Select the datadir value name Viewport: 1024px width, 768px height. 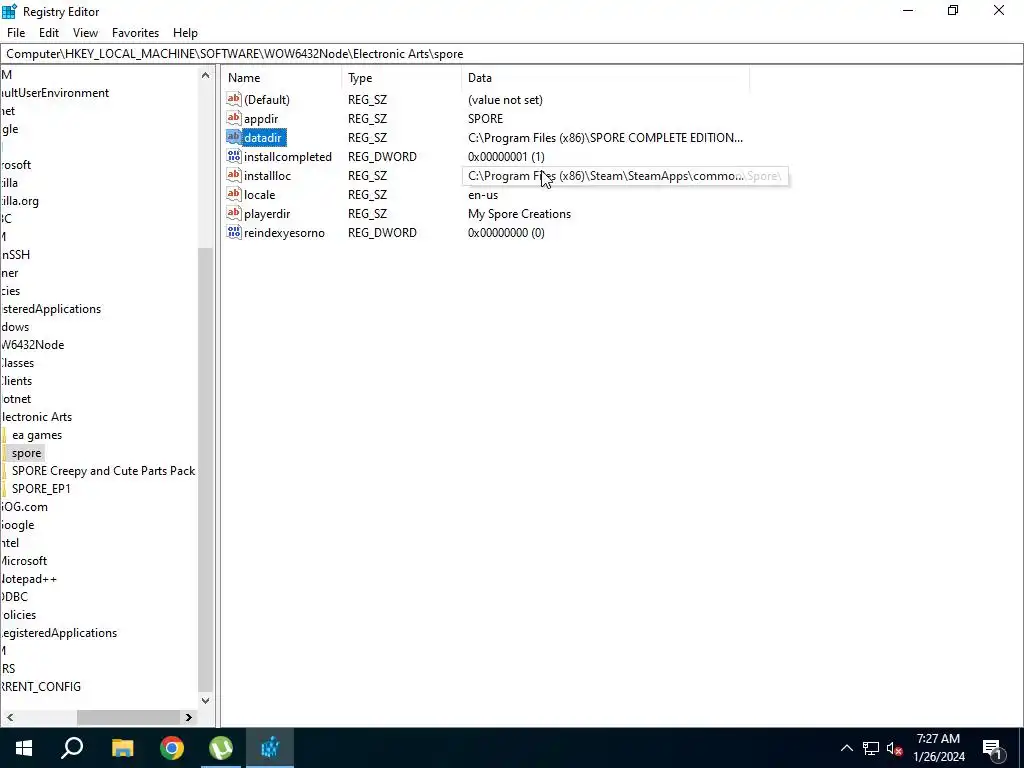point(263,138)
